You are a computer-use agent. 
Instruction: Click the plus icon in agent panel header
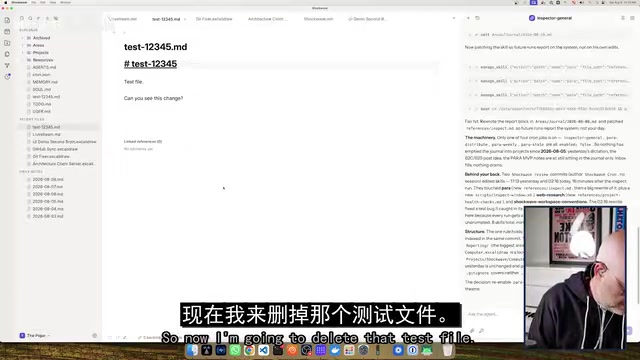tap(468, 18)
